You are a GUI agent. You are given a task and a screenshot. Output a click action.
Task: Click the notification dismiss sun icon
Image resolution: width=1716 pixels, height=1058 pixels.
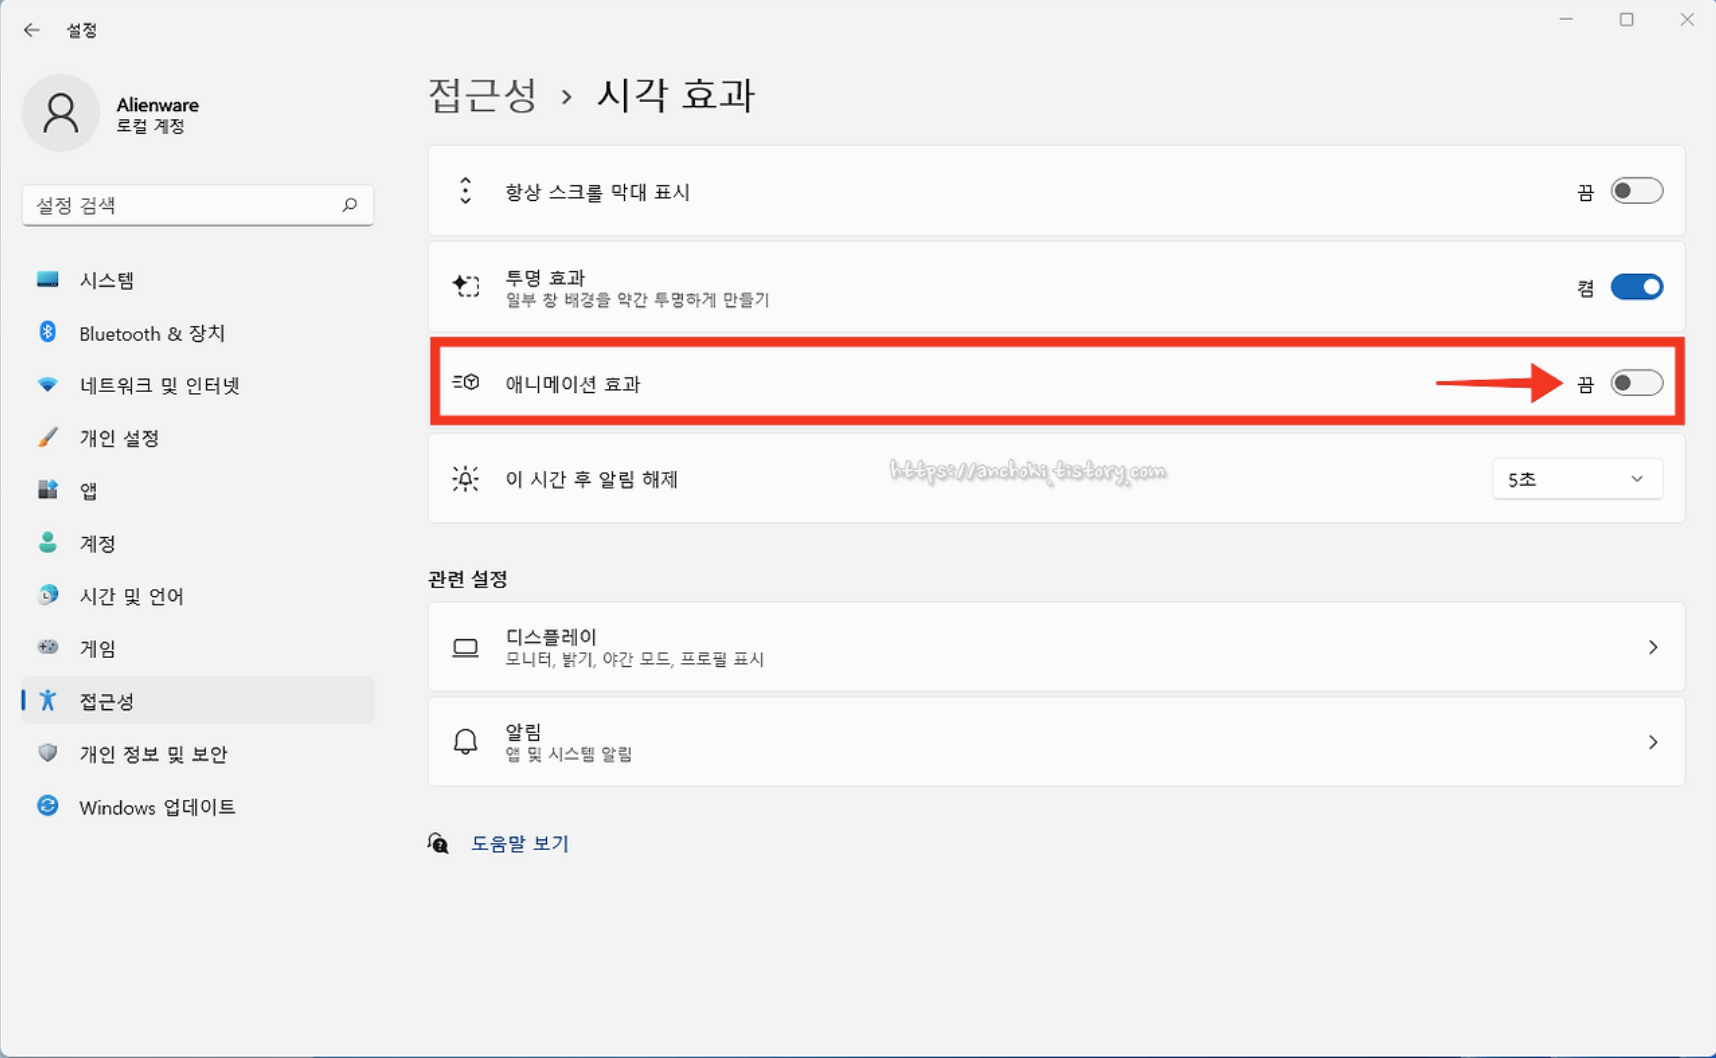465,479
